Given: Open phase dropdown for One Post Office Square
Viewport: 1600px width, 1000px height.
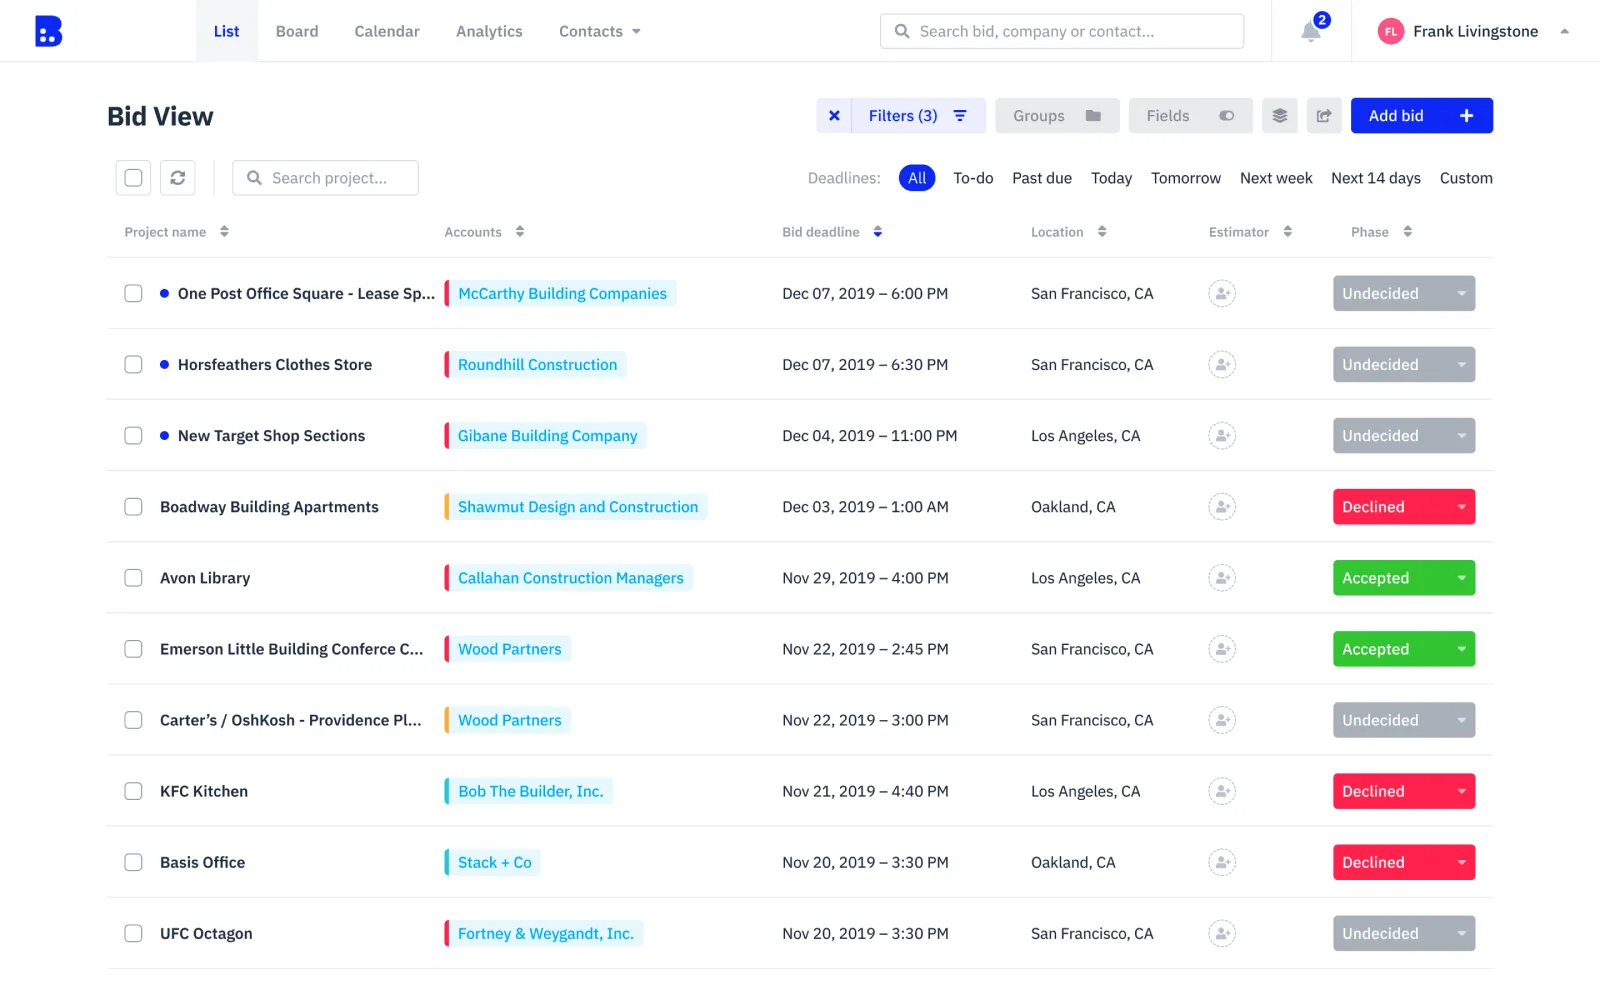Looking at the screenshot, I should click(x=1403, y=294).
